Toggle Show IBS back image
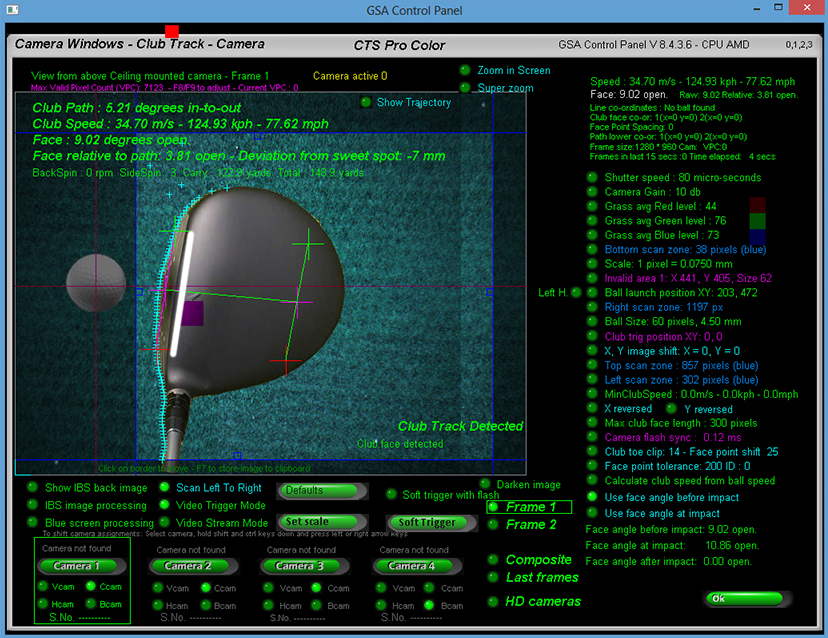This screenshot has height=638, width=828. (x=33, y=487)
